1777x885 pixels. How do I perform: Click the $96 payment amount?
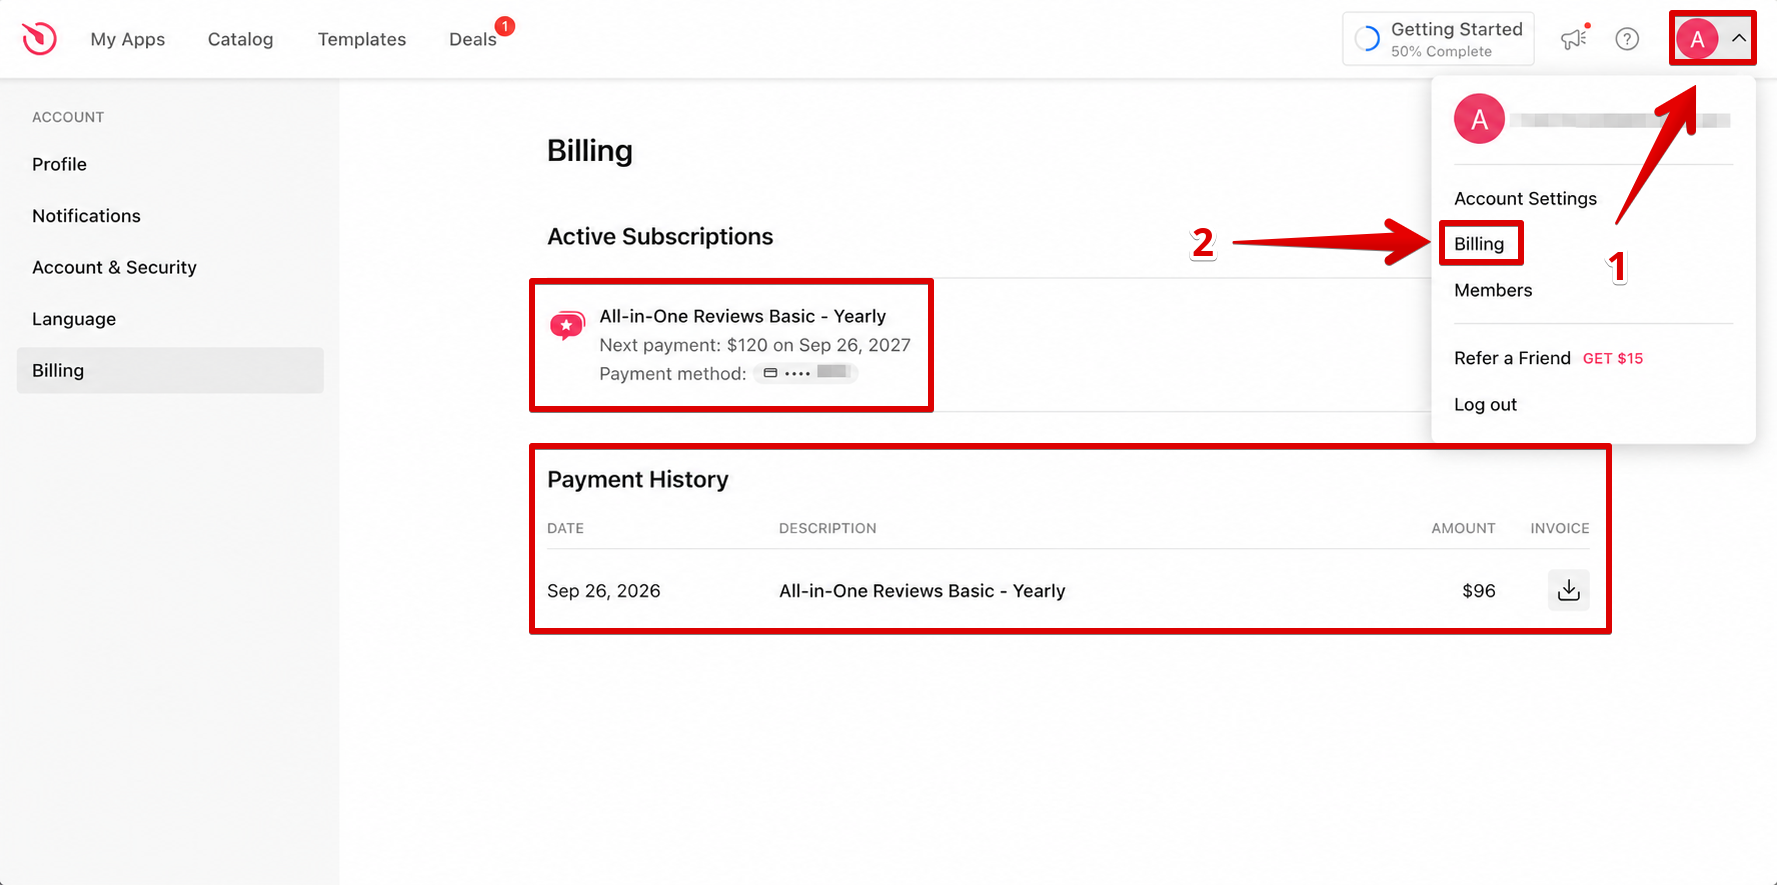[1479, 591]
